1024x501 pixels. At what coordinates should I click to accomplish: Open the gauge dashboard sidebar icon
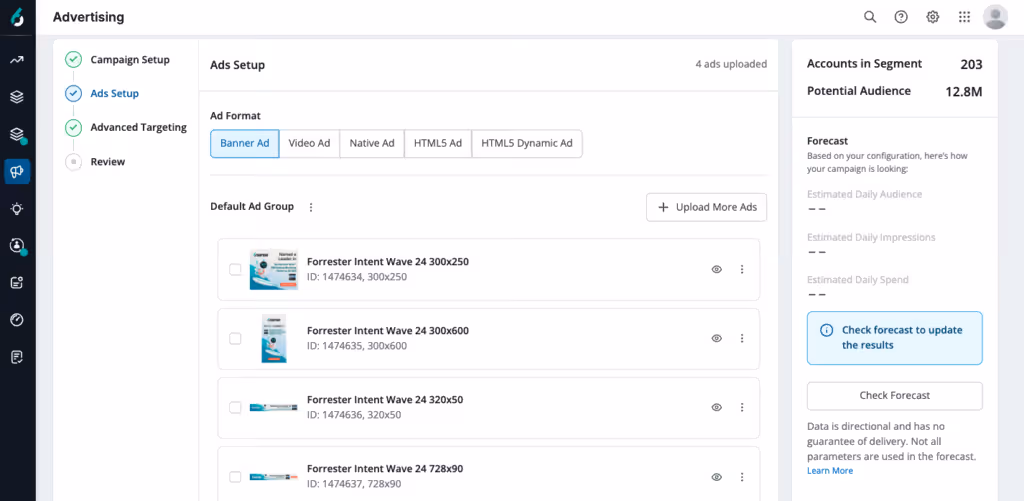[17, 319]
